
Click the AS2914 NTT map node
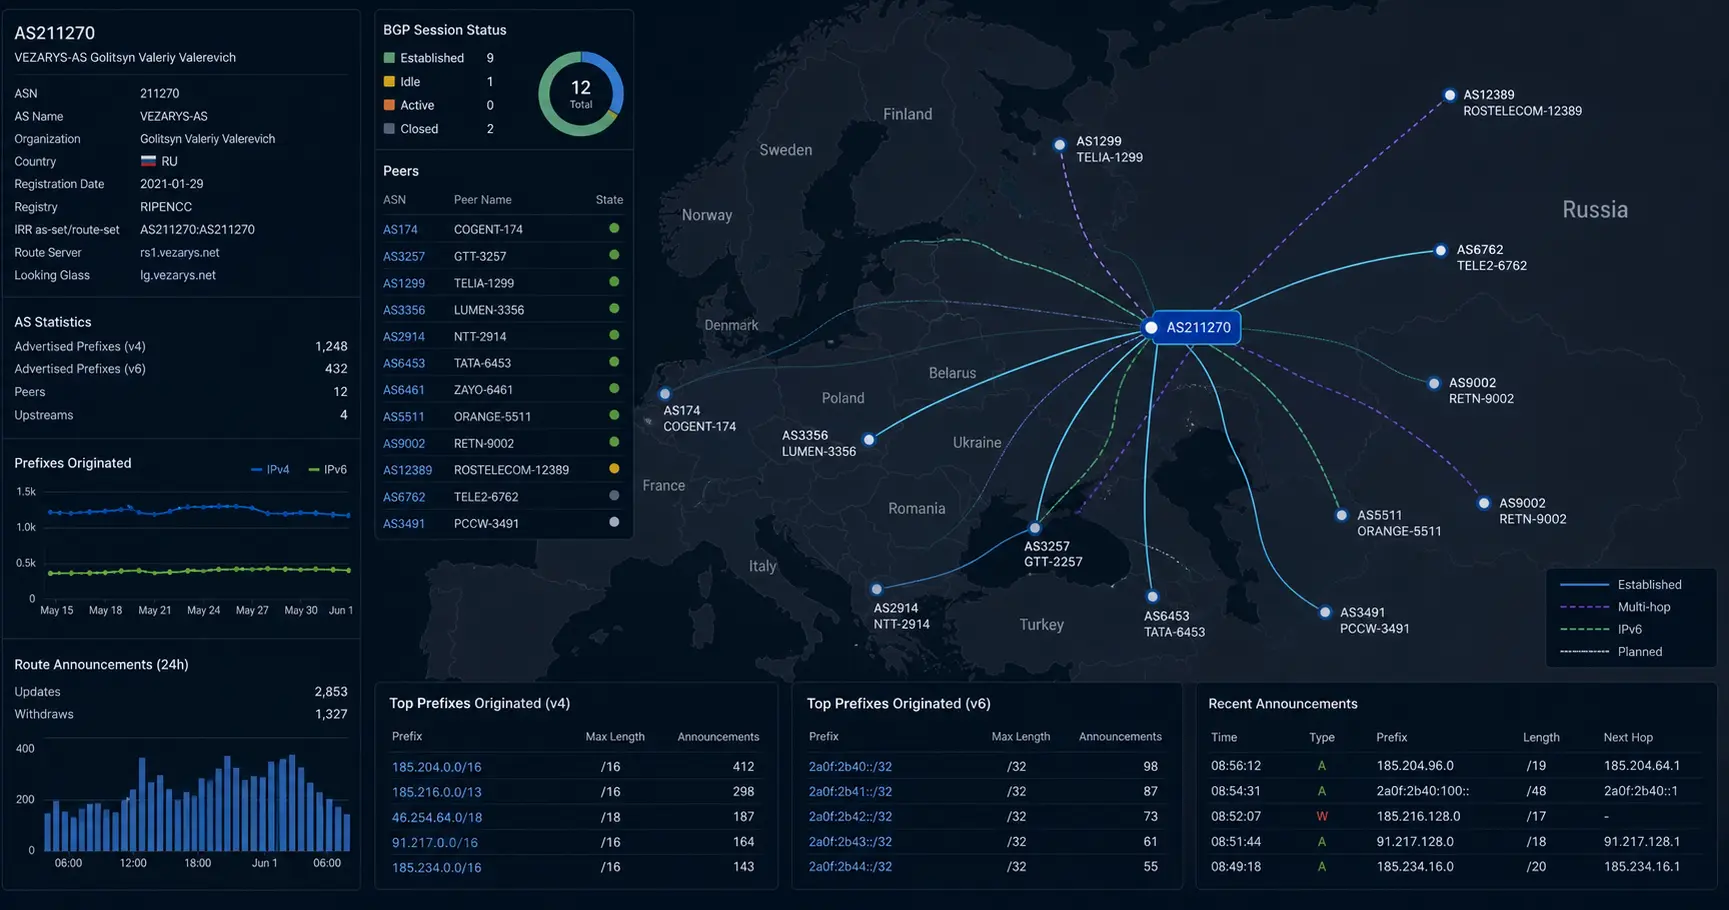point(877,590)
